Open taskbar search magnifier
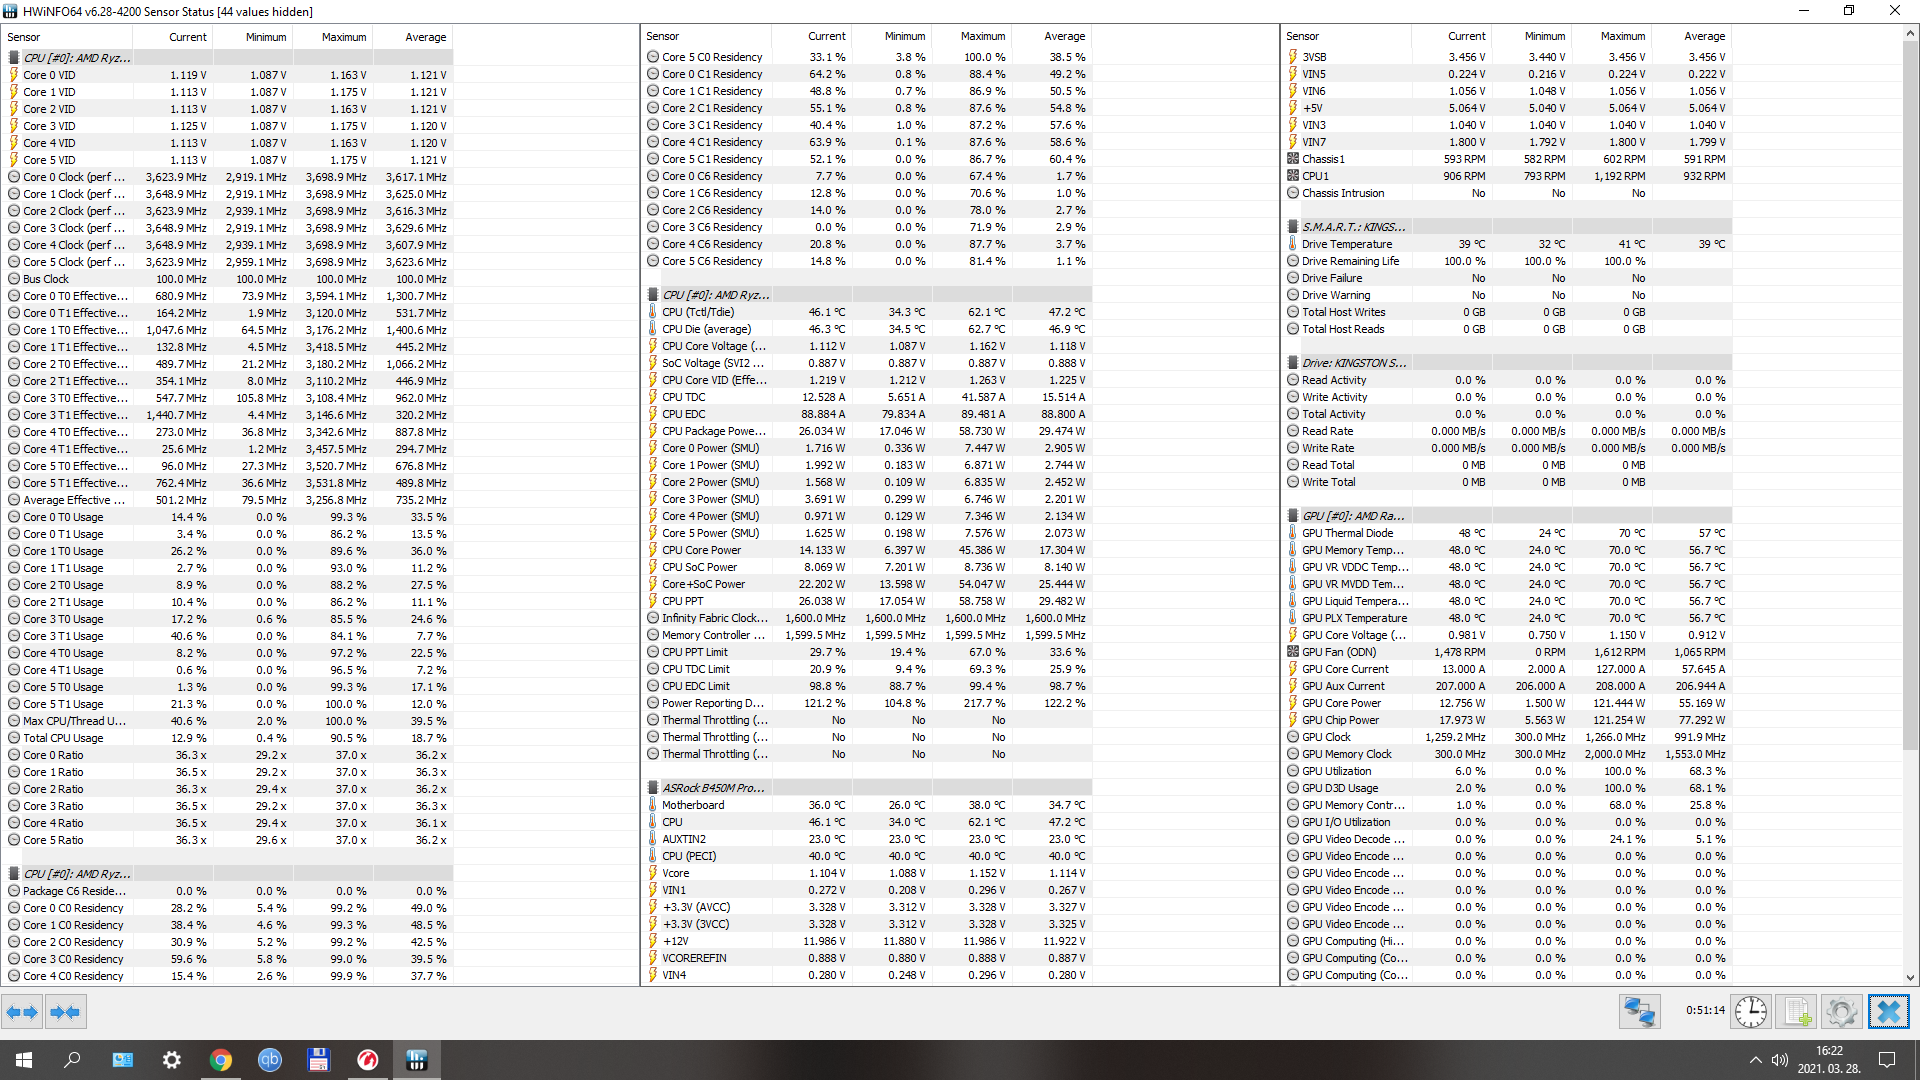Viewport: 1920px width, 1080px height. (x=72, y=1060)
